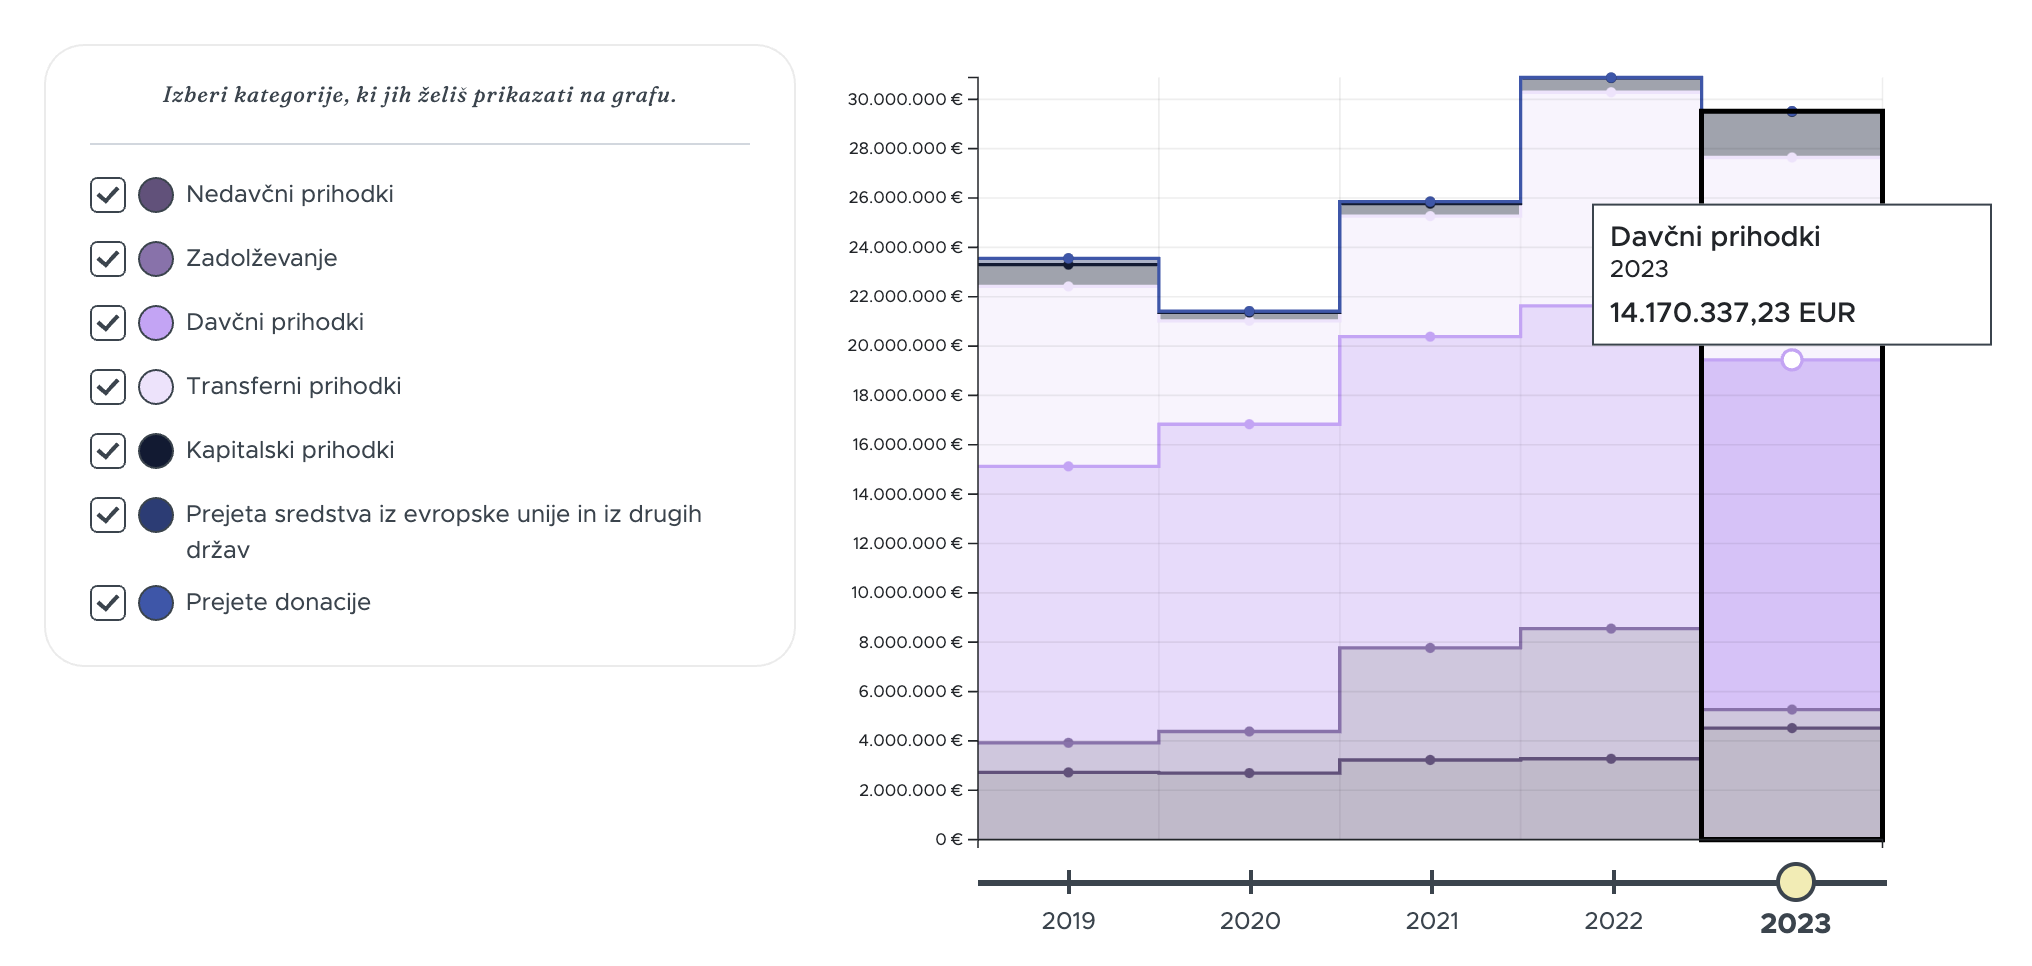Toggle the Prejete donacije checkbox
The width and height of the screenshot is (2032, 966).
pos(108,603)
